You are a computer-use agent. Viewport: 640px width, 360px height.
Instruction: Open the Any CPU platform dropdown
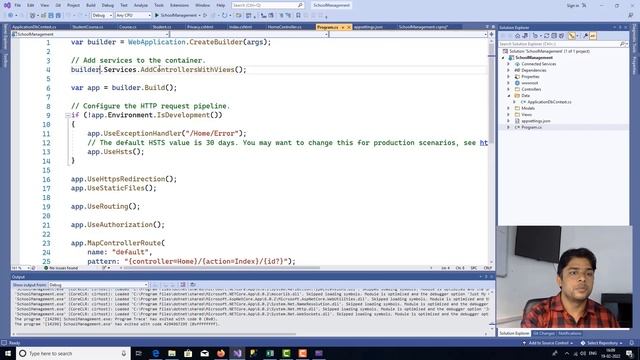[133, 15]
